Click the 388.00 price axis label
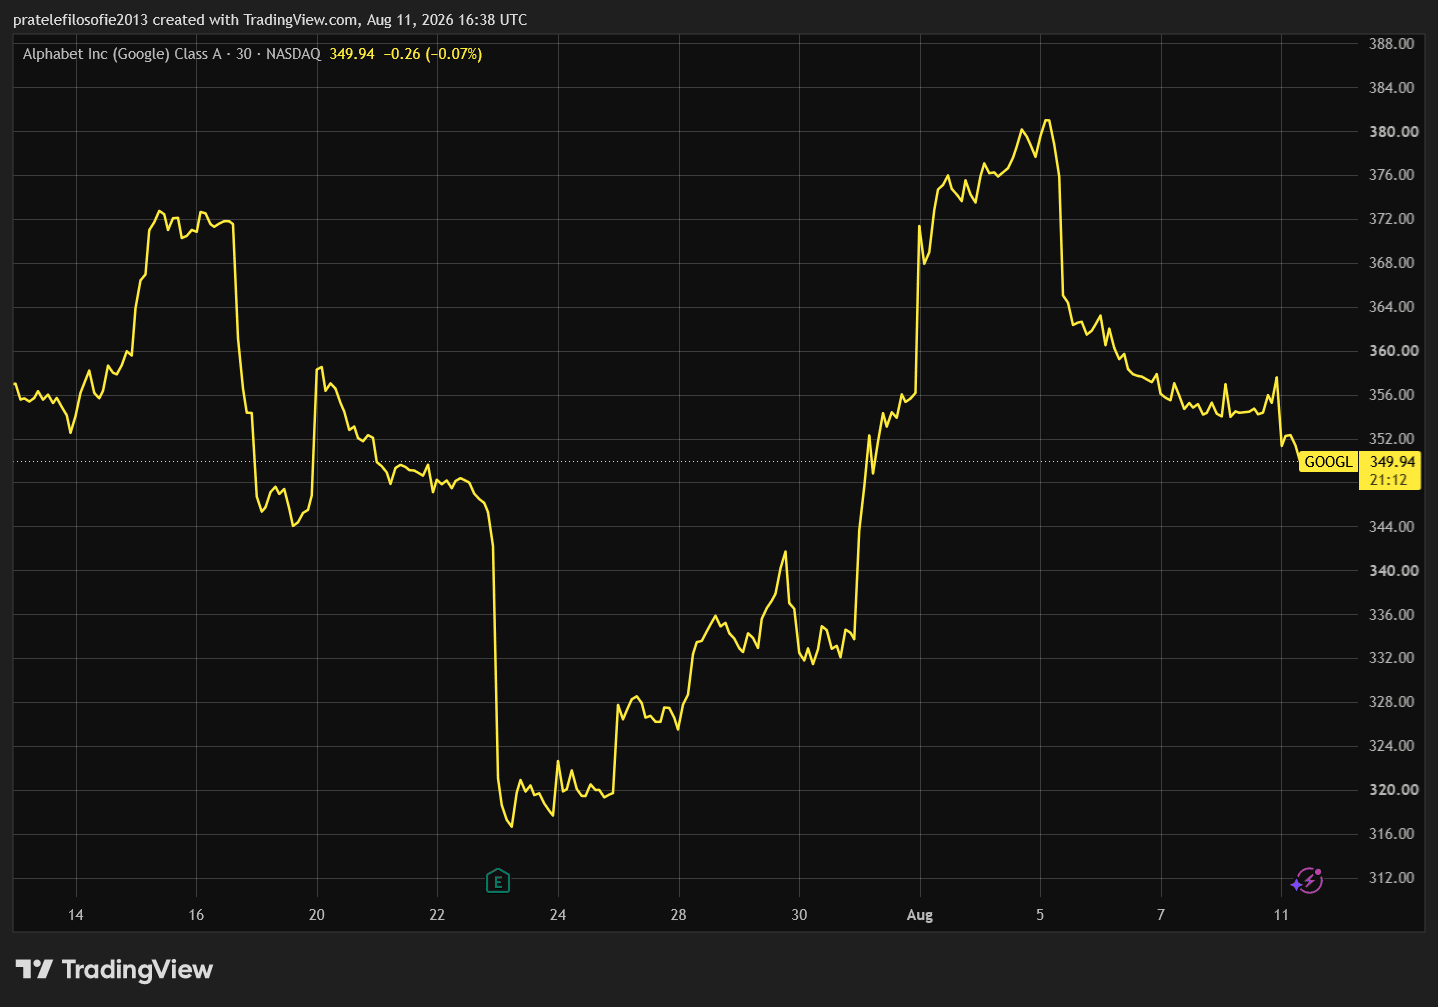This screenshot has width=1438, height=1007. point(1392,44)
